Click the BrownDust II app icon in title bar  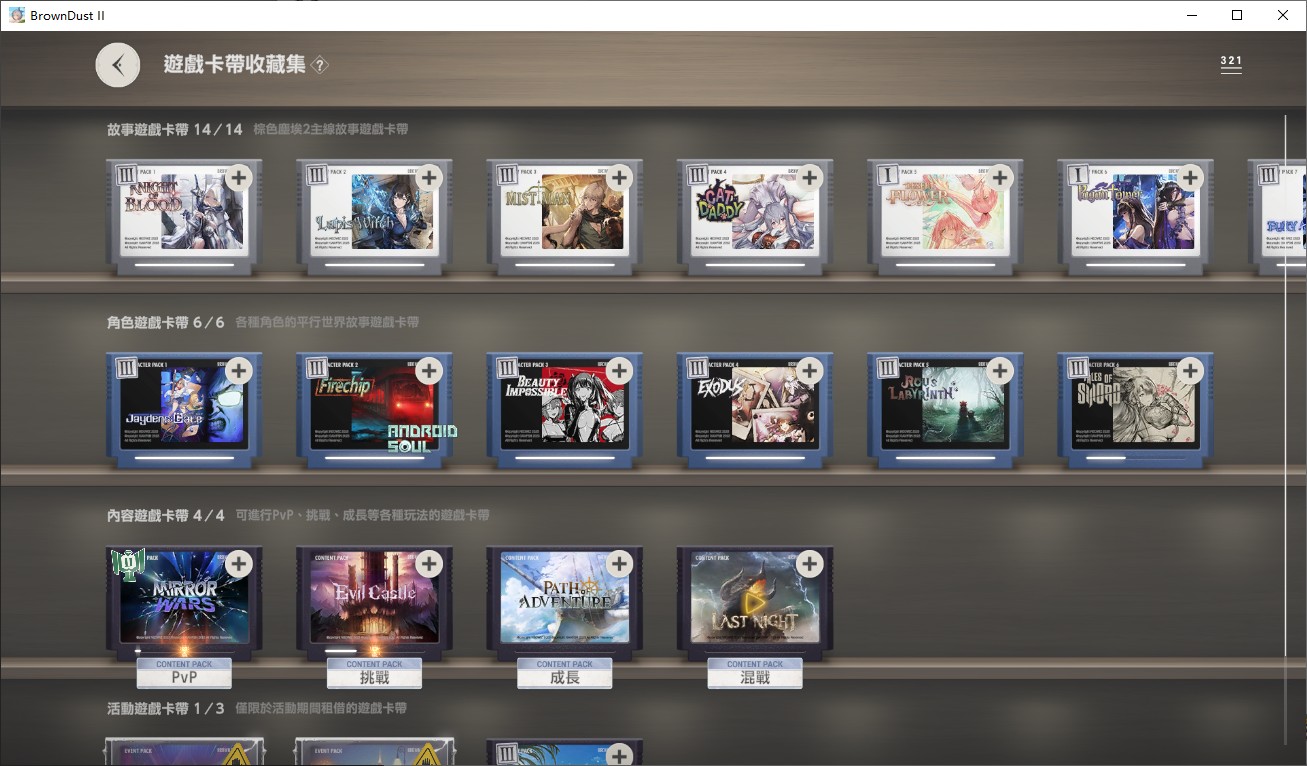pyautogui.click(x=17, y=15)
